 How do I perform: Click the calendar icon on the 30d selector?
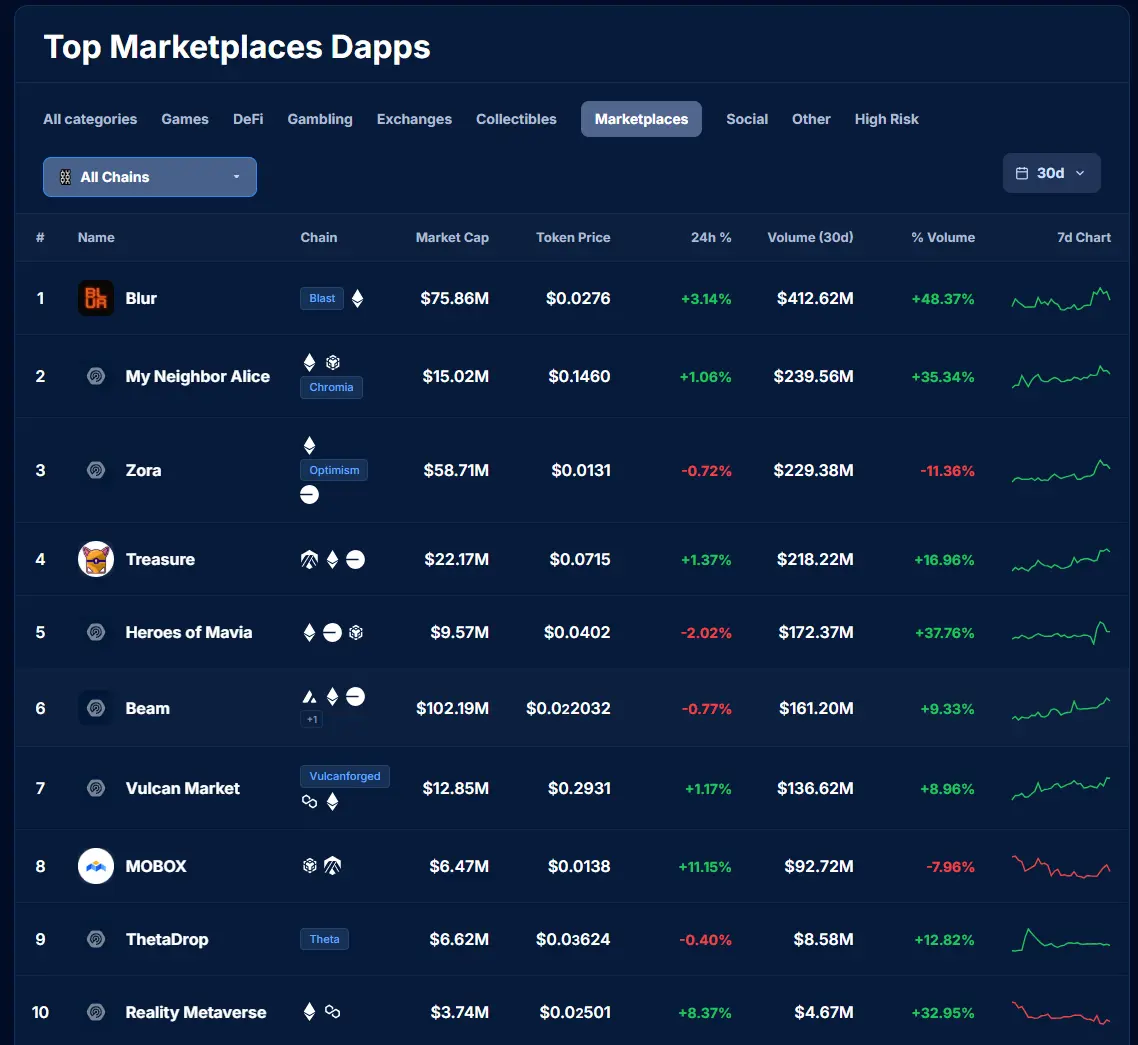(x=1022, y=173)
